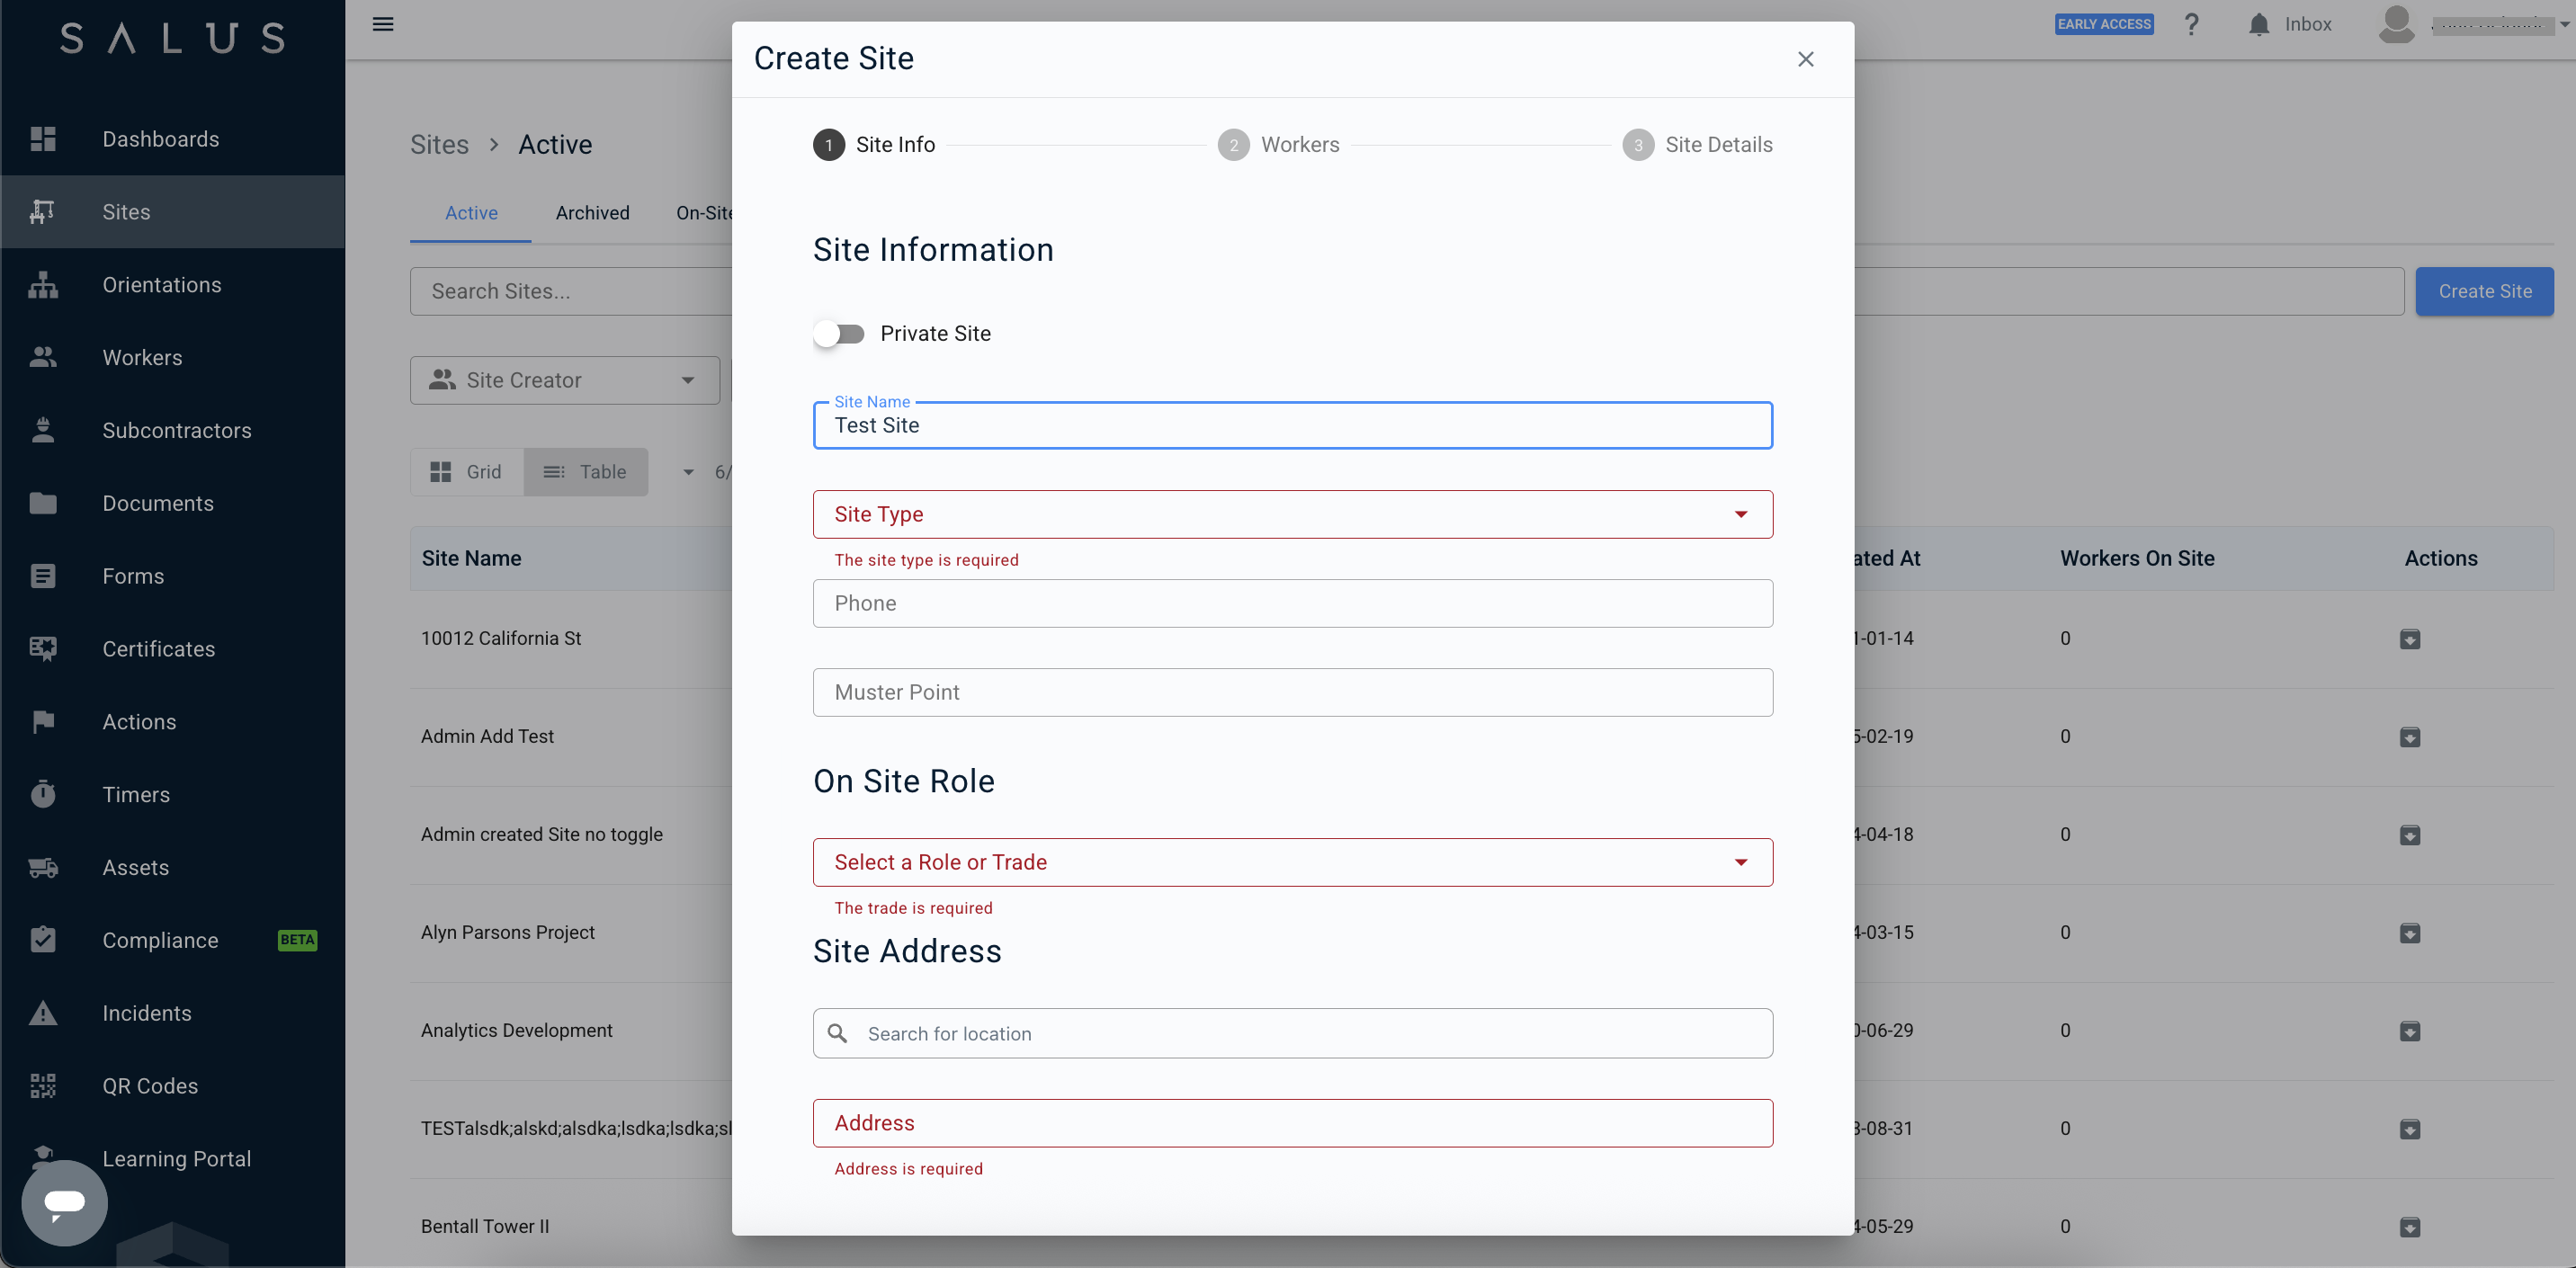
Task: Open the Site Type dropdown
Action: pos(1293,514)
